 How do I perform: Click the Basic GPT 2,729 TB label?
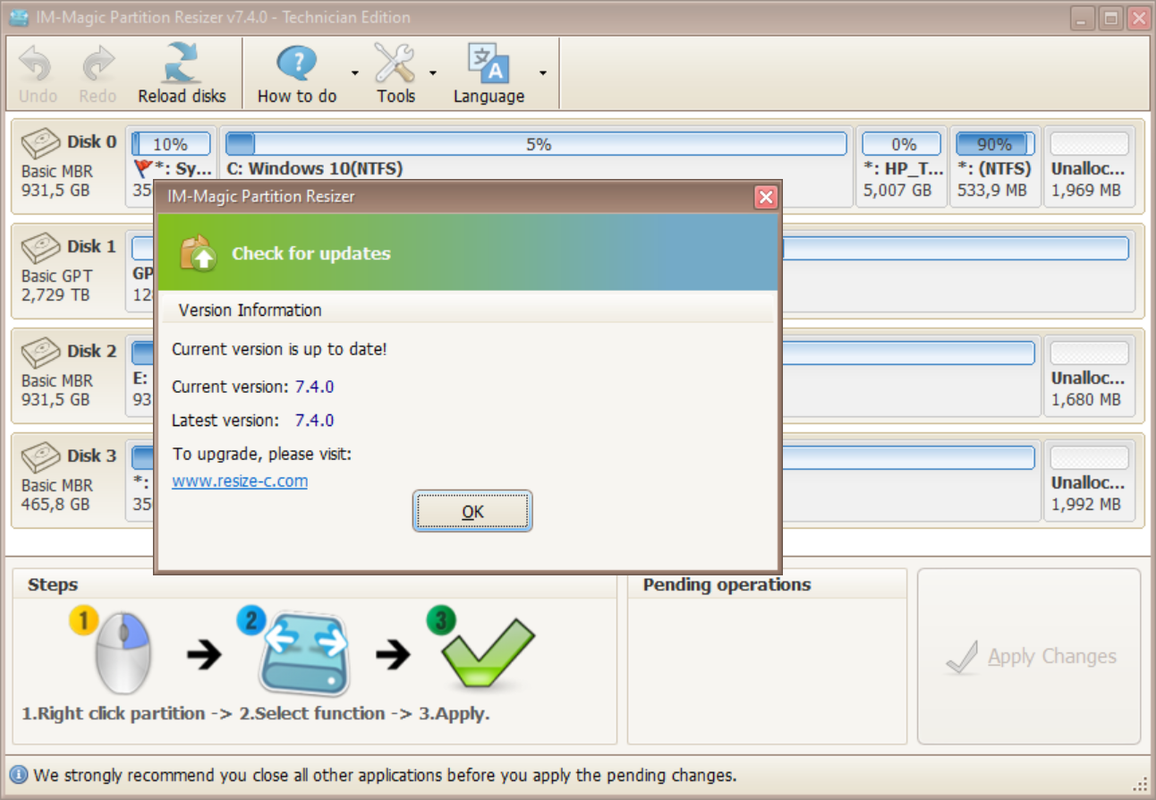point(57,285)
